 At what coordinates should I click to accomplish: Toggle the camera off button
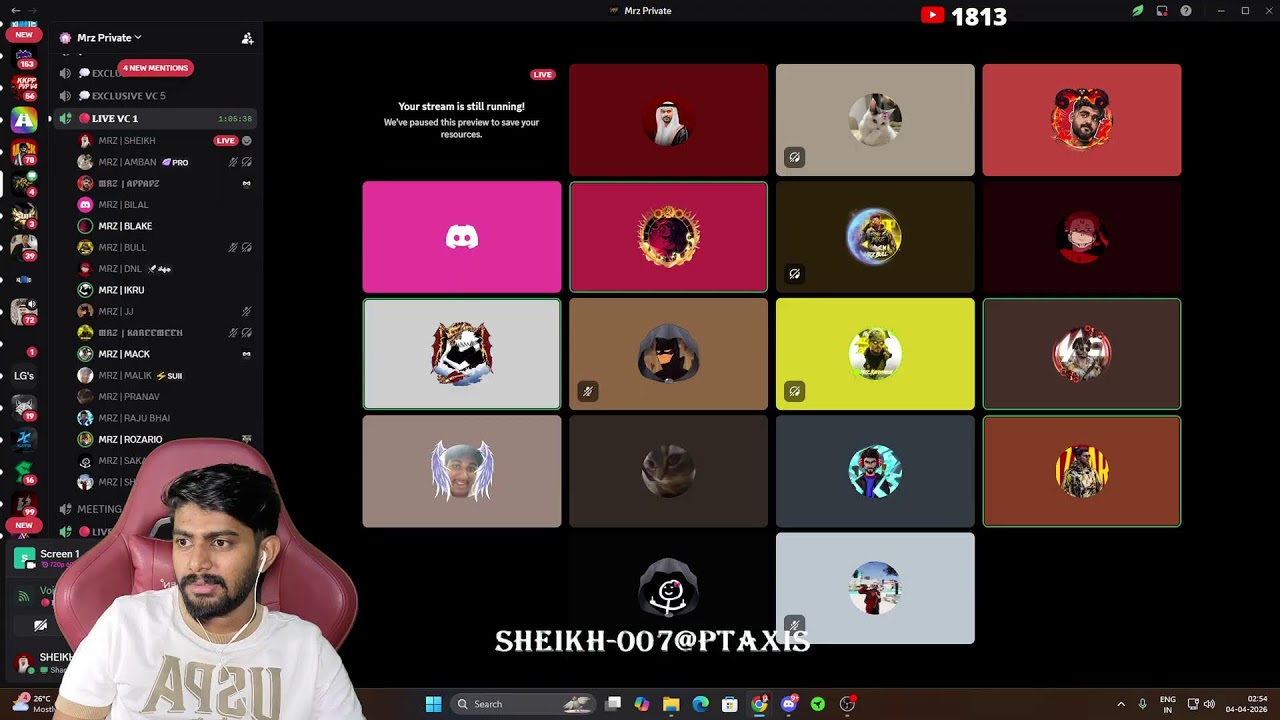point(40,625)
